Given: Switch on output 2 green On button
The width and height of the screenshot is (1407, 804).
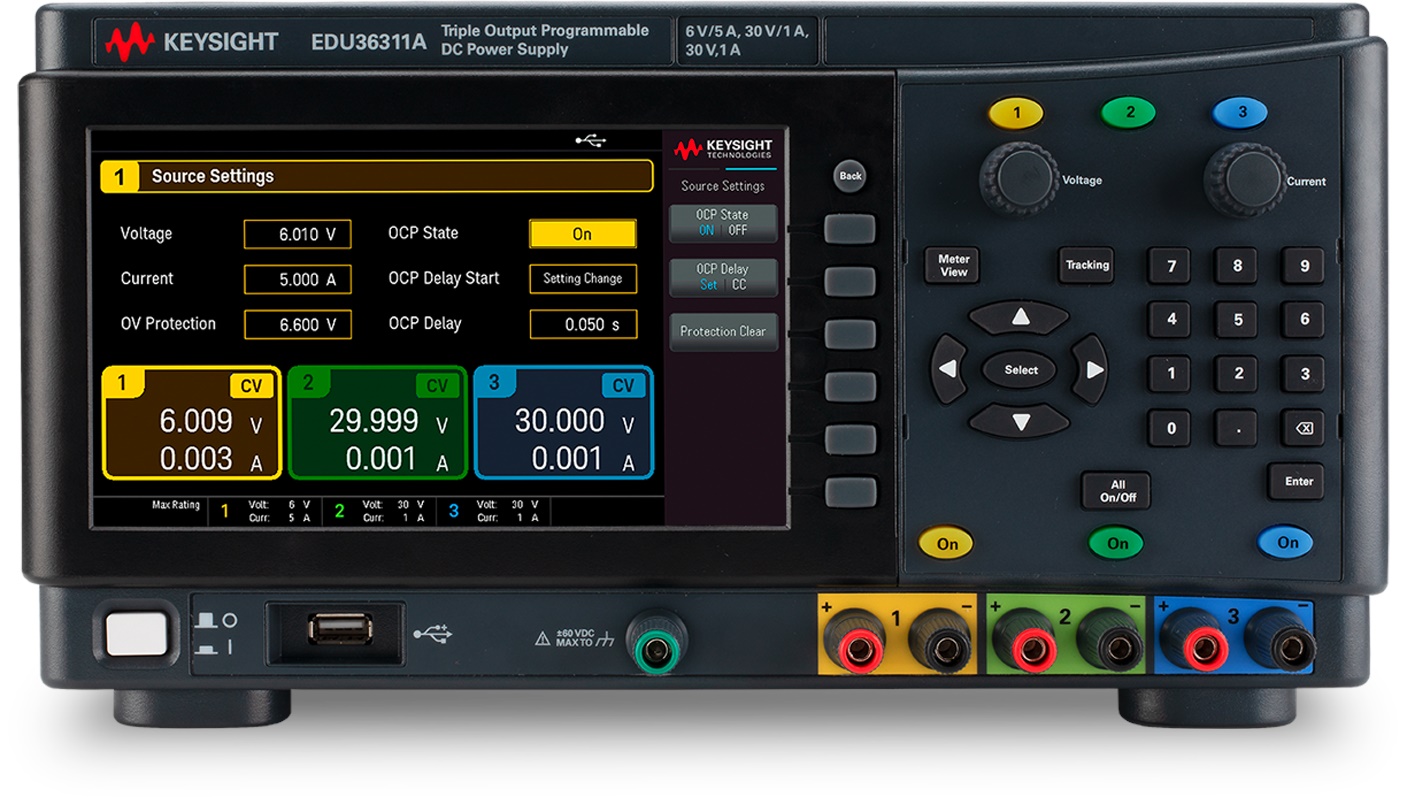Looking at the screenshot, I should click(1117, 543).
